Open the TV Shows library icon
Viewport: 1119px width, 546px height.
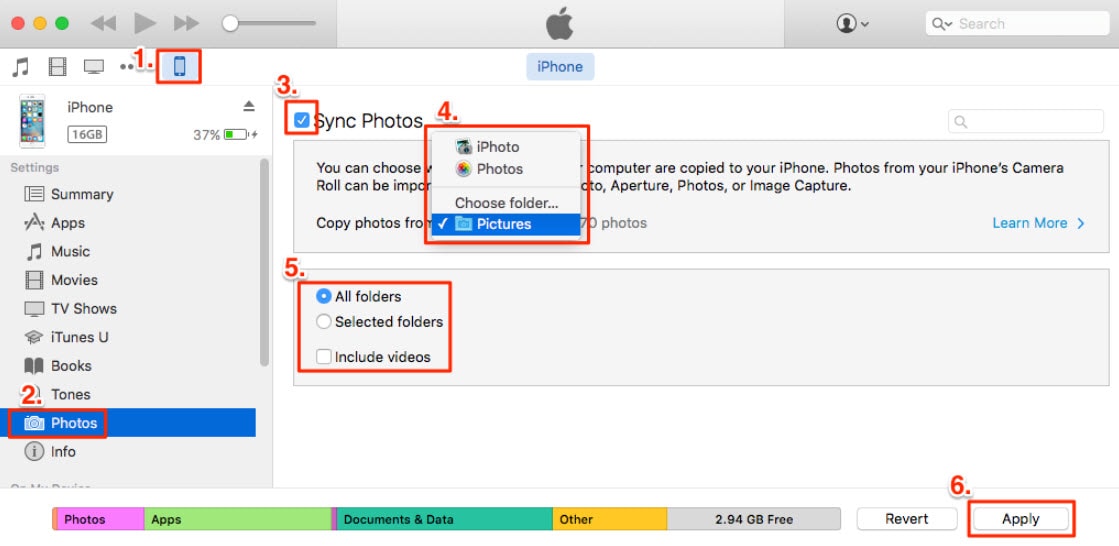coord(94,67)
